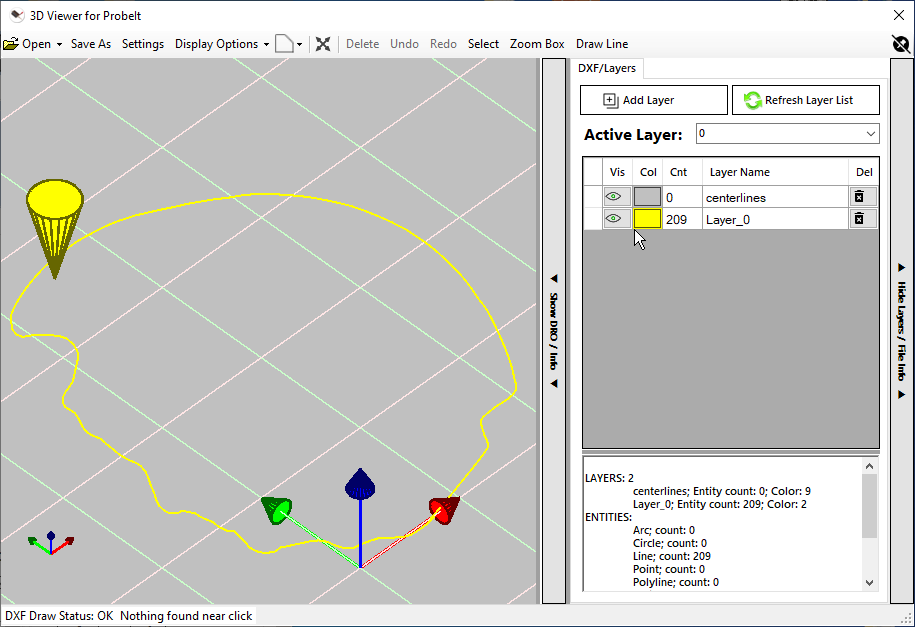Click the DXF Draw Status text in status bar
915x627 pixels.
click(59, 616)
